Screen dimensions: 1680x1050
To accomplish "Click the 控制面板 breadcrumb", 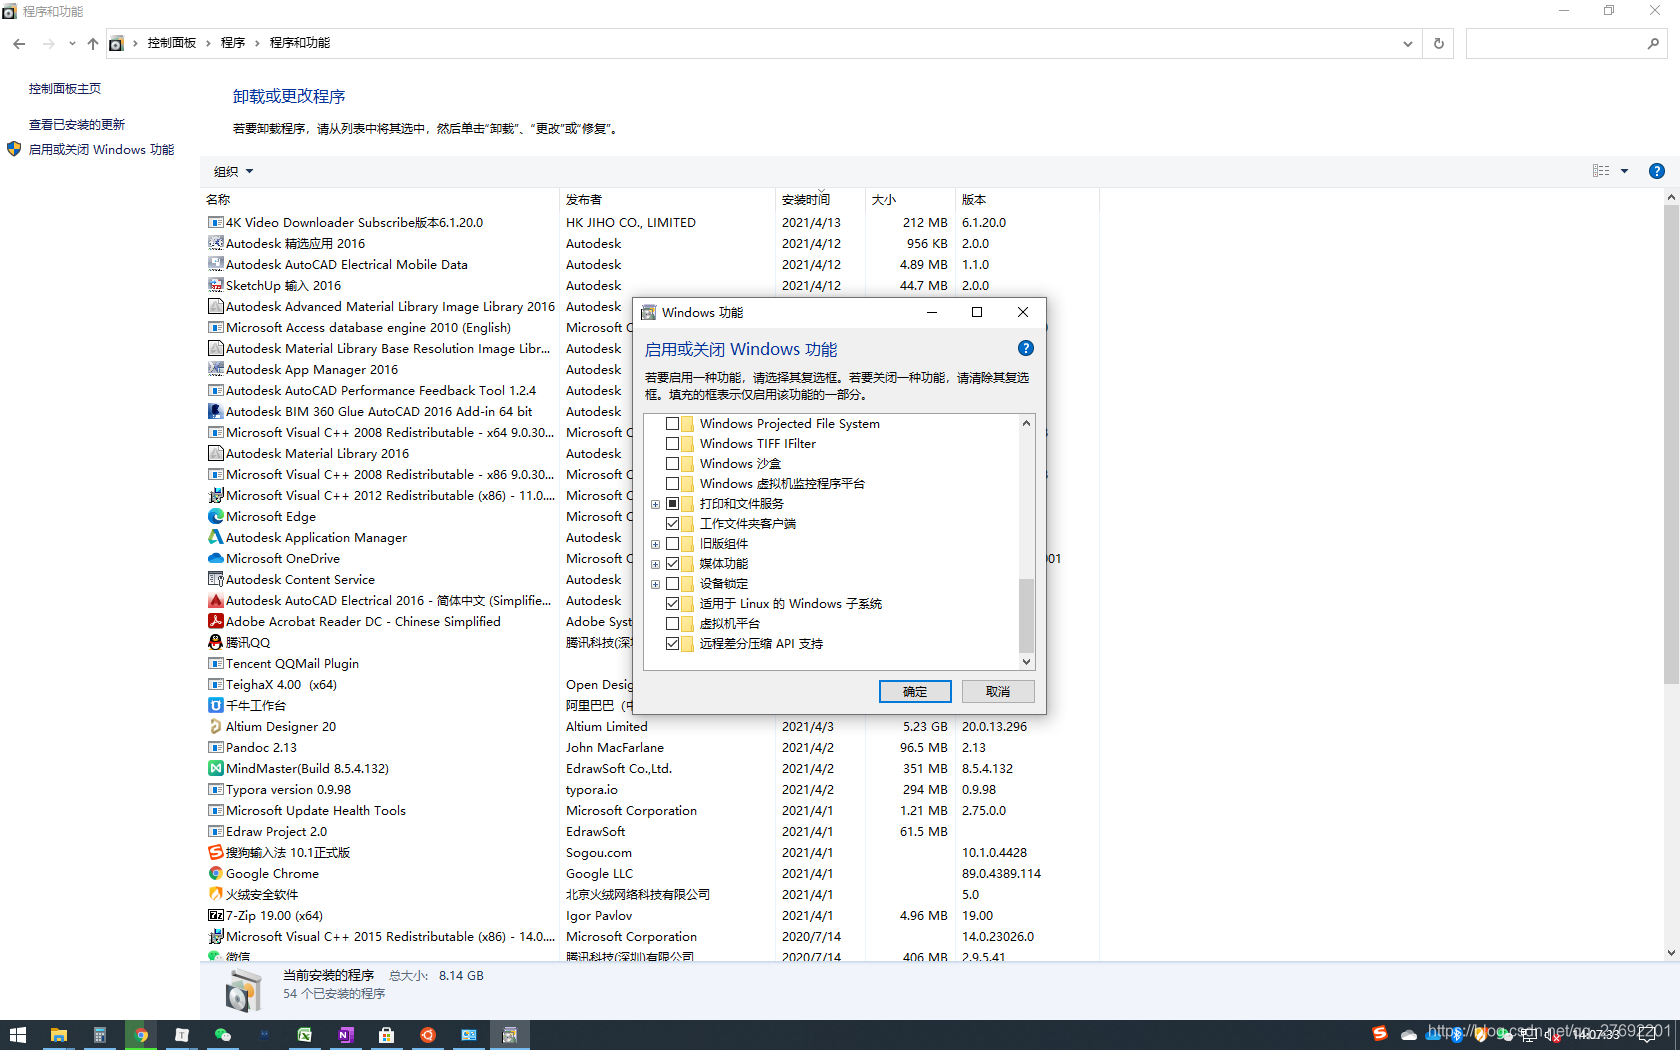I will 172,43.
